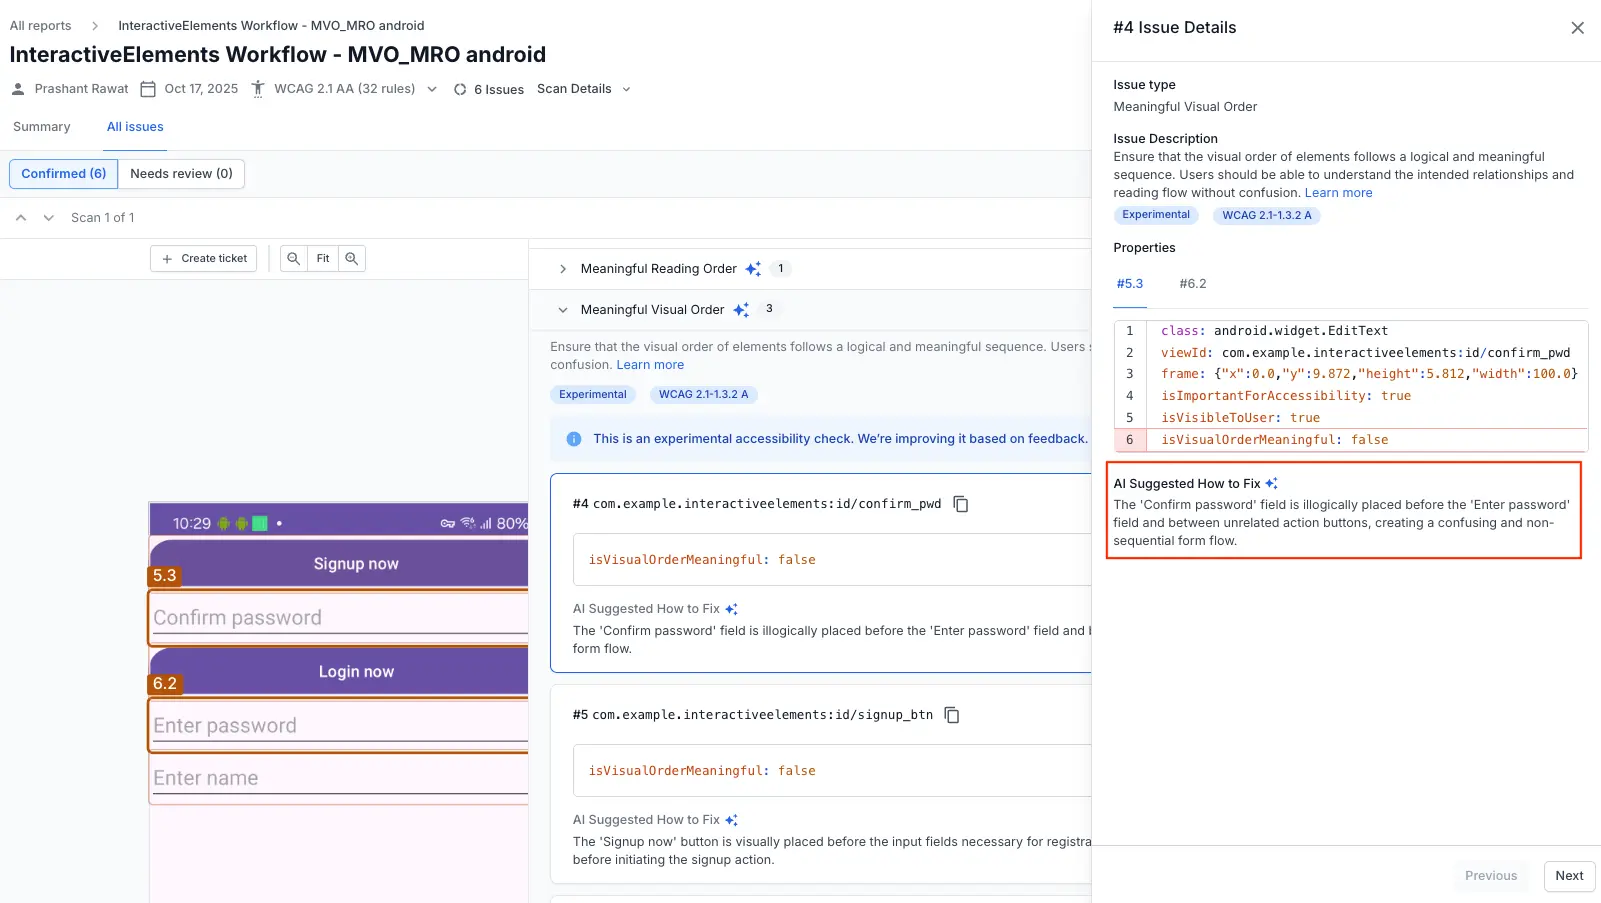Copy the signup_btn element identifier
This screenshot has height=903, width=1601.
pos(950,715)
